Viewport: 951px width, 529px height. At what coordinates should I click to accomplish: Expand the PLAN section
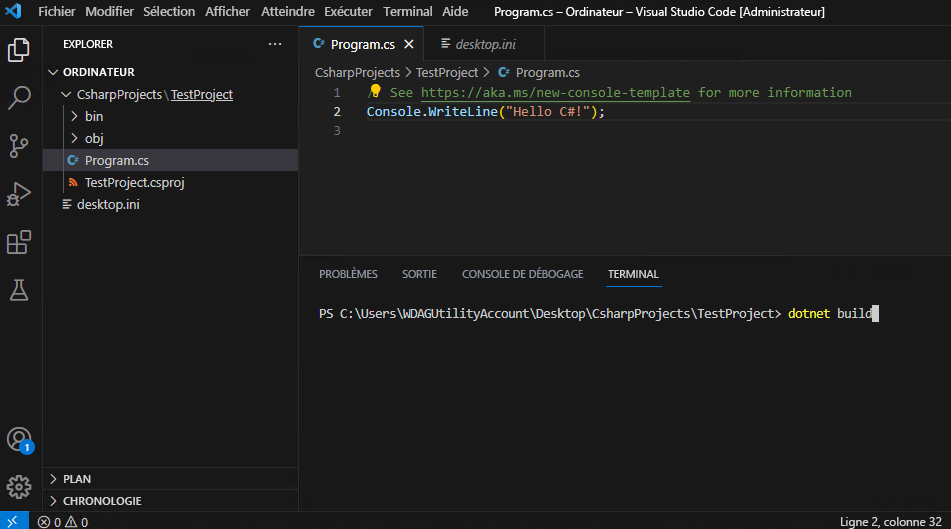coord(53,479)
